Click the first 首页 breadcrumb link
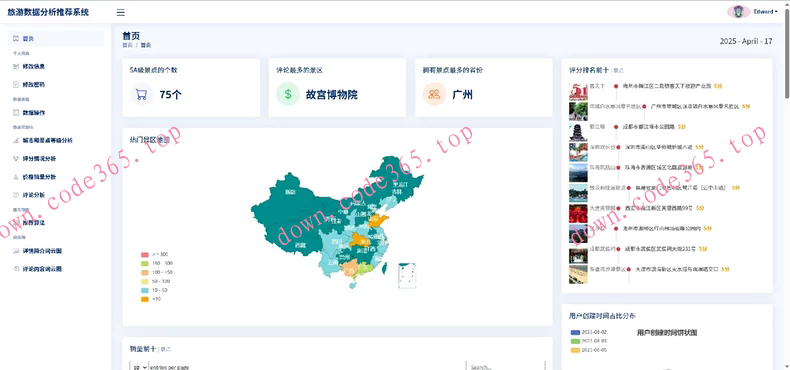The width and height of the screenshot is (790, 370). (x=127, y=45)
